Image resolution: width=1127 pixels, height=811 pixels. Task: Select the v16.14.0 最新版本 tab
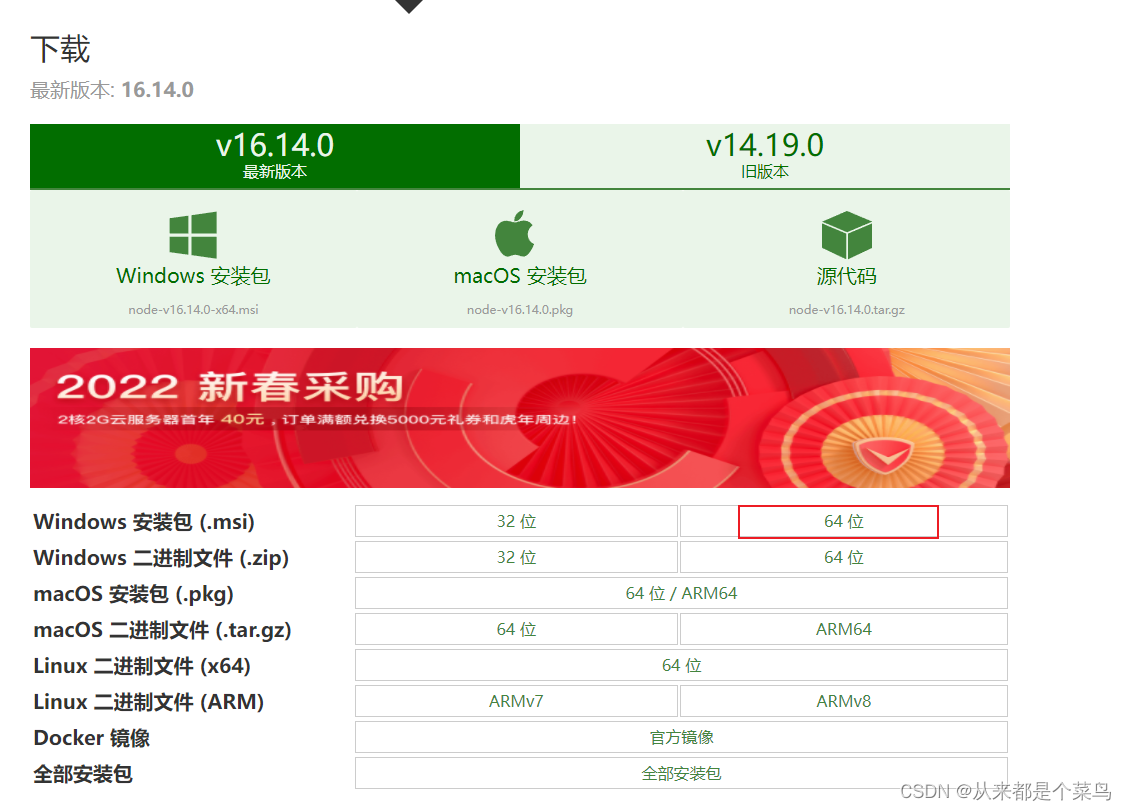(x=274, y=156)
